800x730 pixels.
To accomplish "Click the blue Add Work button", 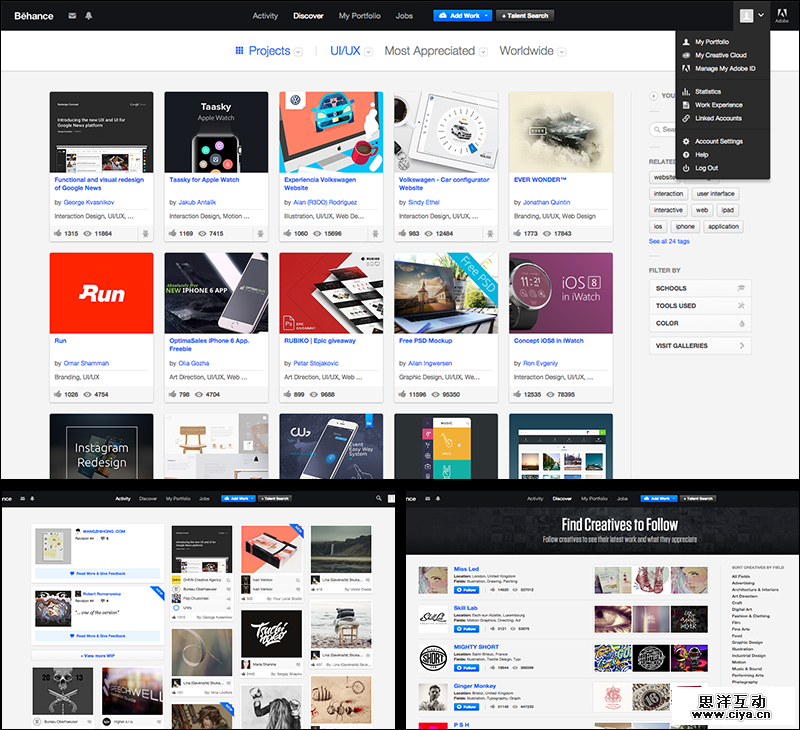I will point(462,16).
